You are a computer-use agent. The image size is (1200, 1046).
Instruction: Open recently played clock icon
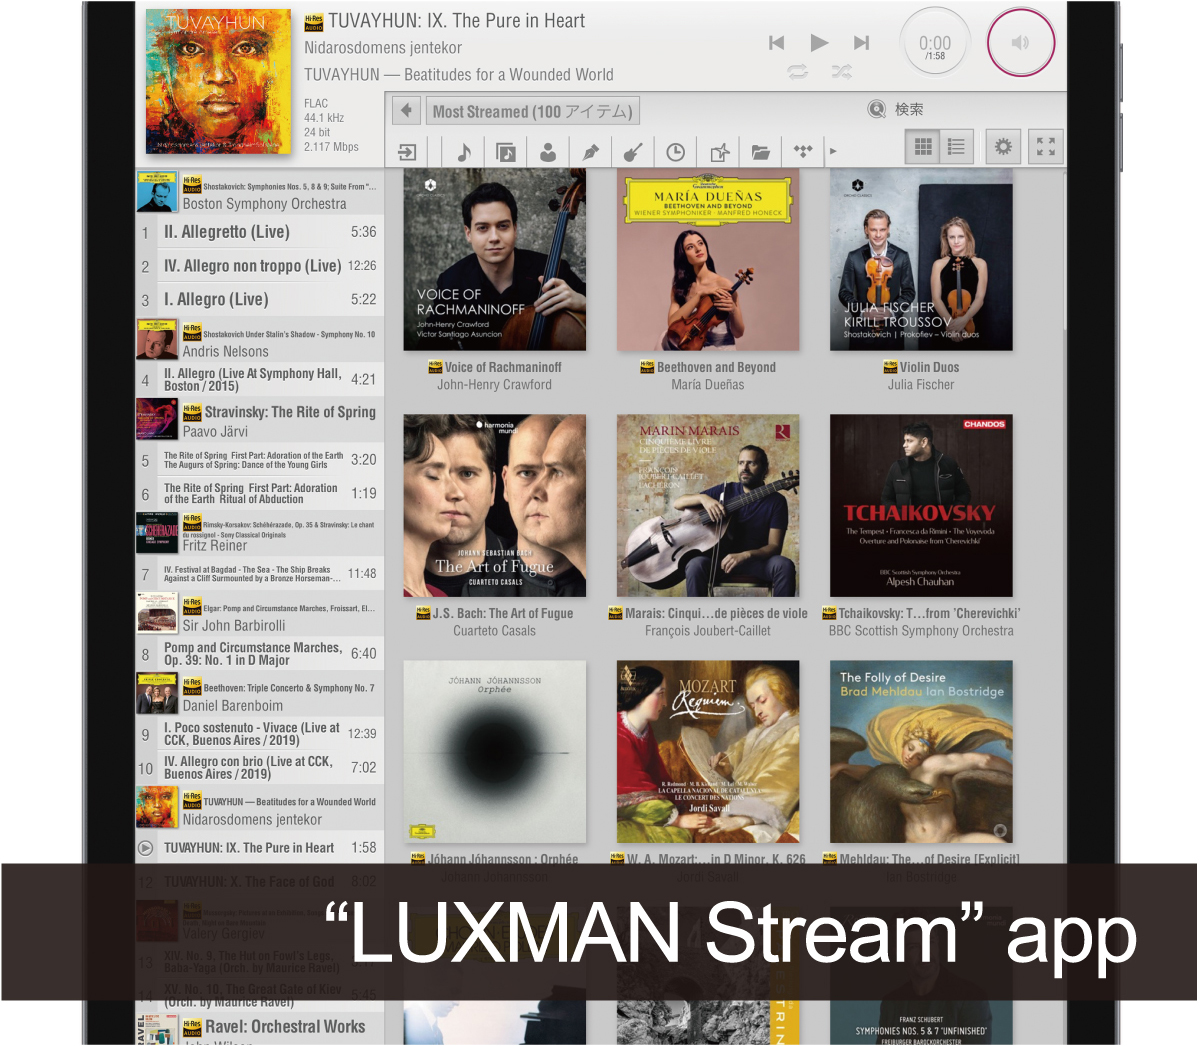point(676,152)
